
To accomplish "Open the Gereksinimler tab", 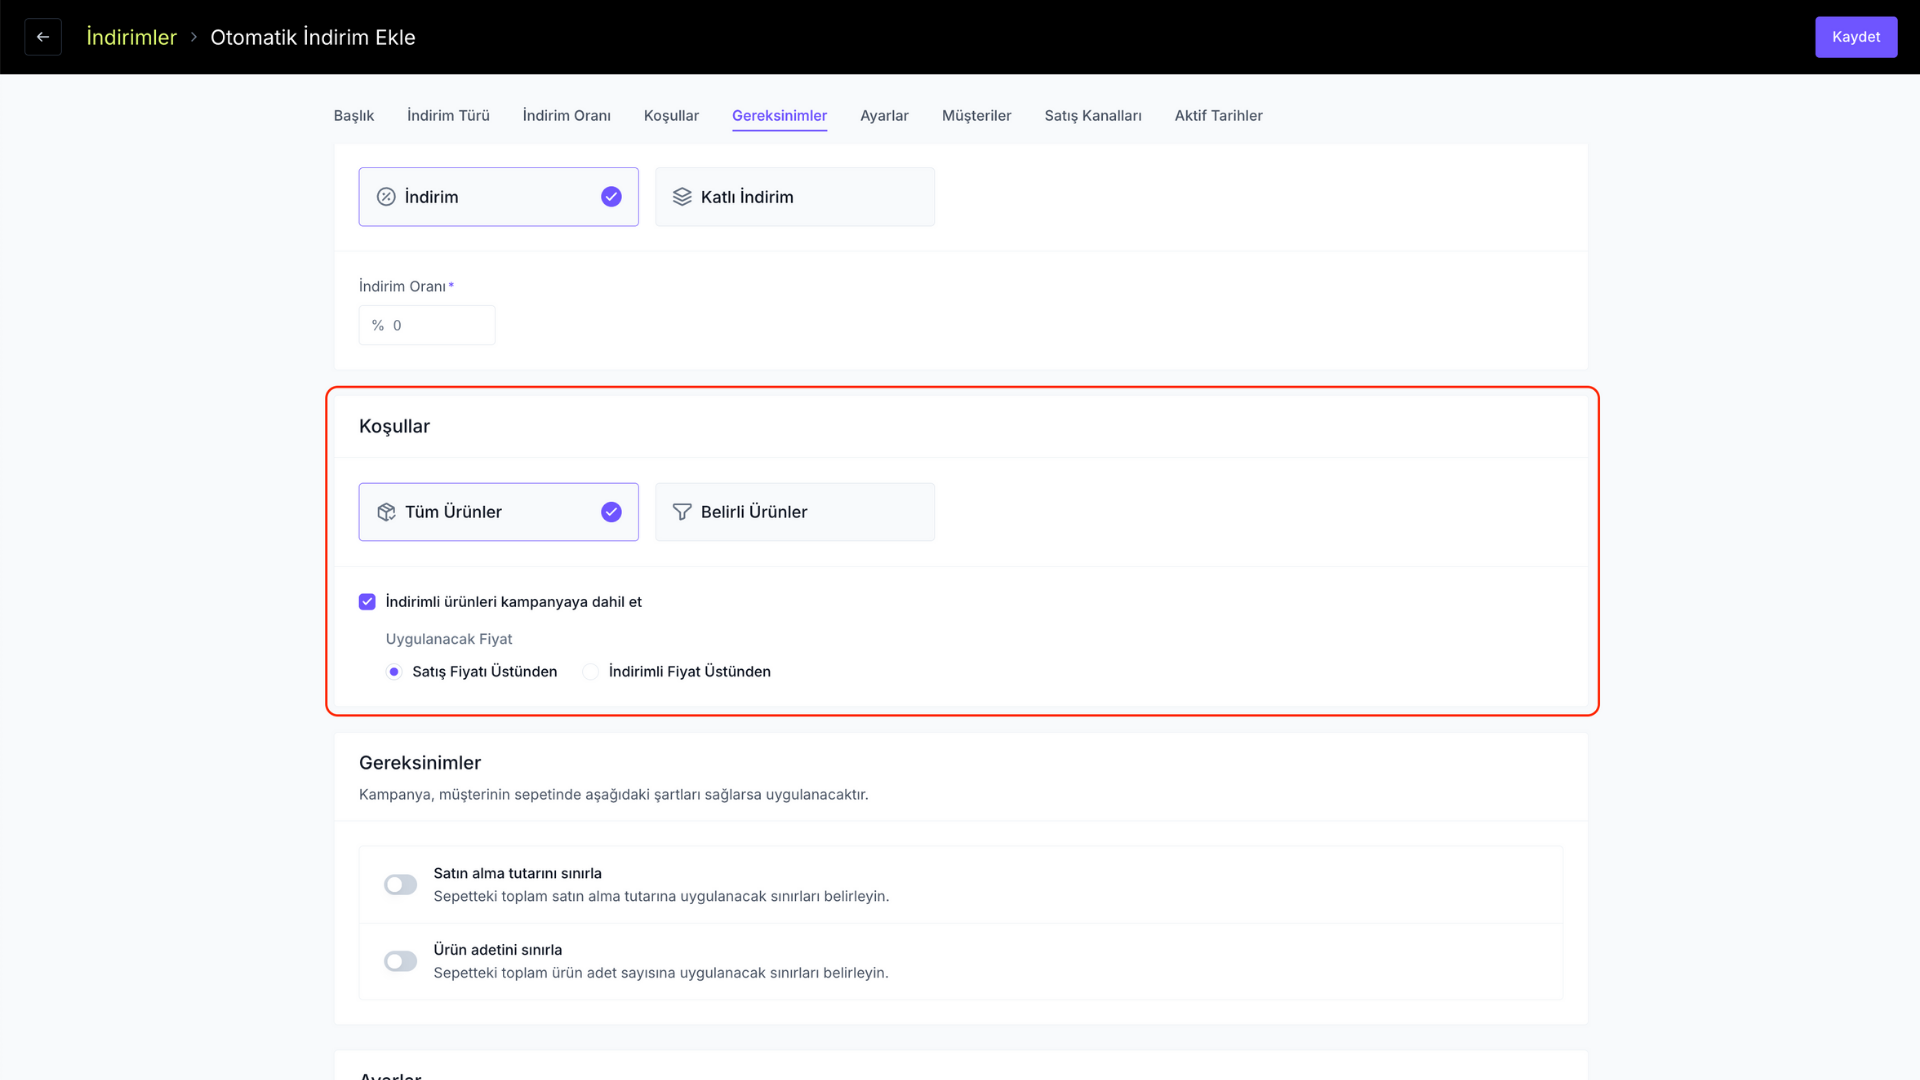I will click(x=779, y=116).
